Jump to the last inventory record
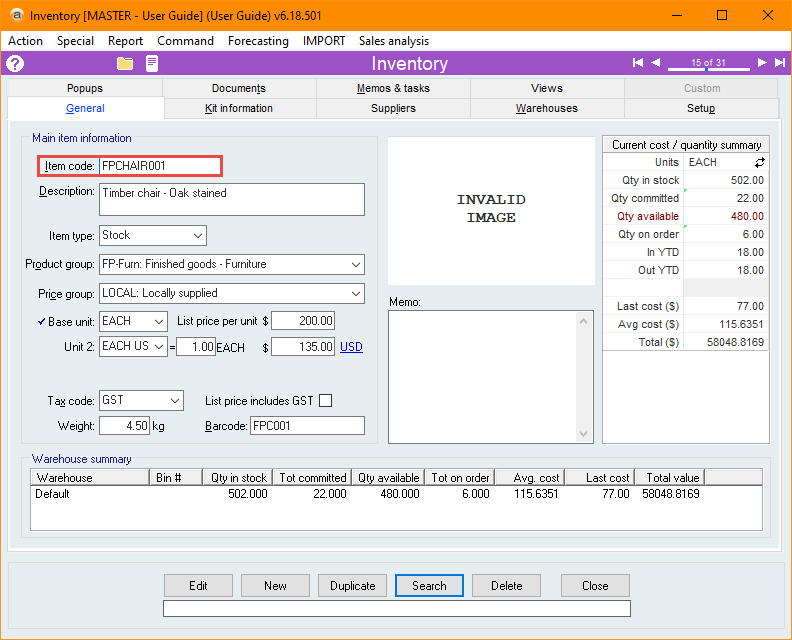This screenshot has width=792, height=640. click(780, 63)
